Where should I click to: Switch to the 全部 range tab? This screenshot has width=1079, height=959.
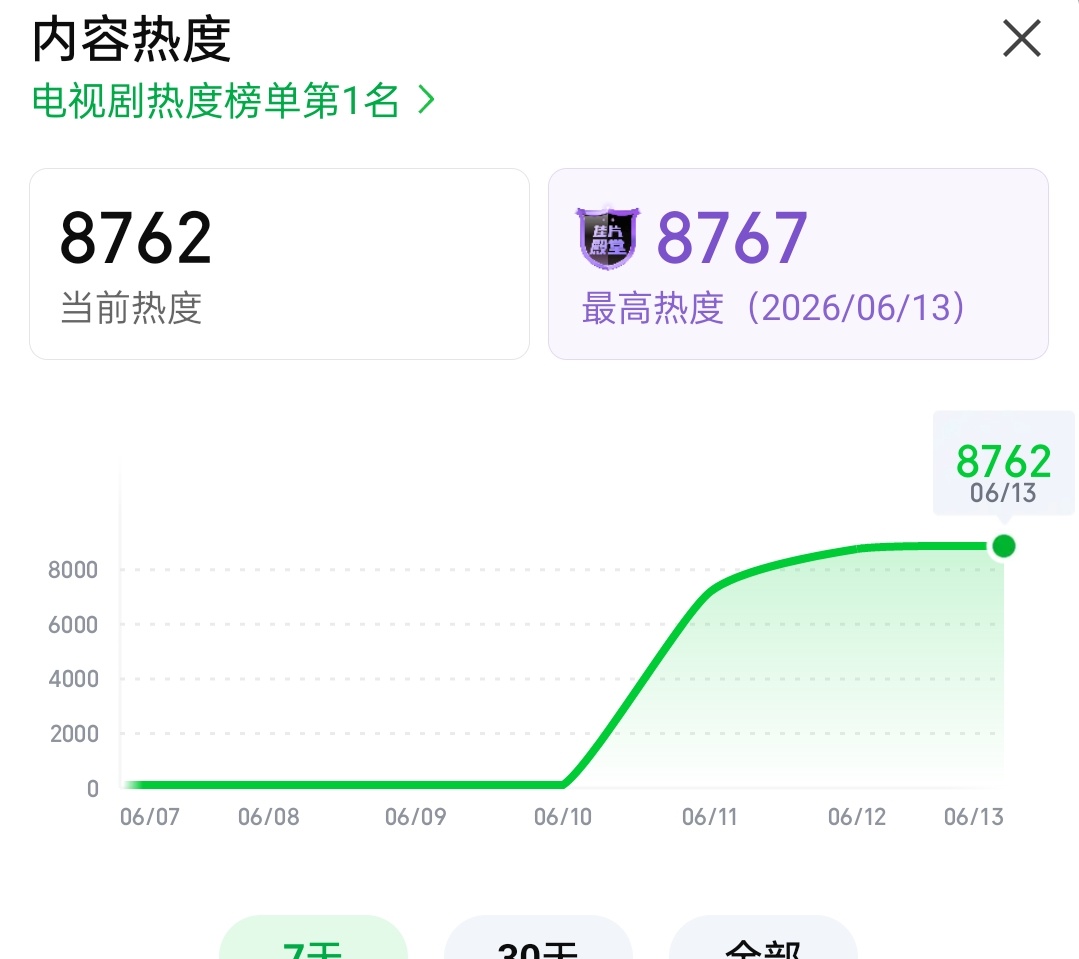(763, 937)
